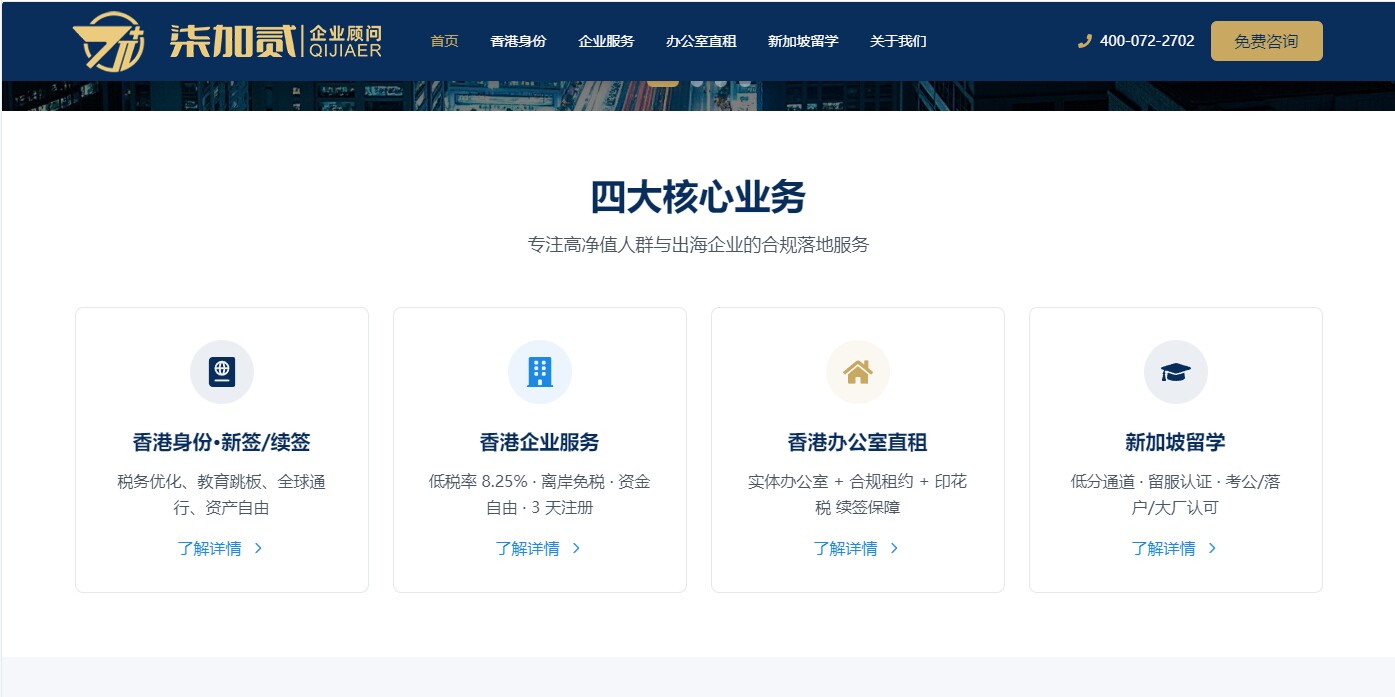Click the passport icon for 香港身份
Screen dimensions: 1395x697
222,372
